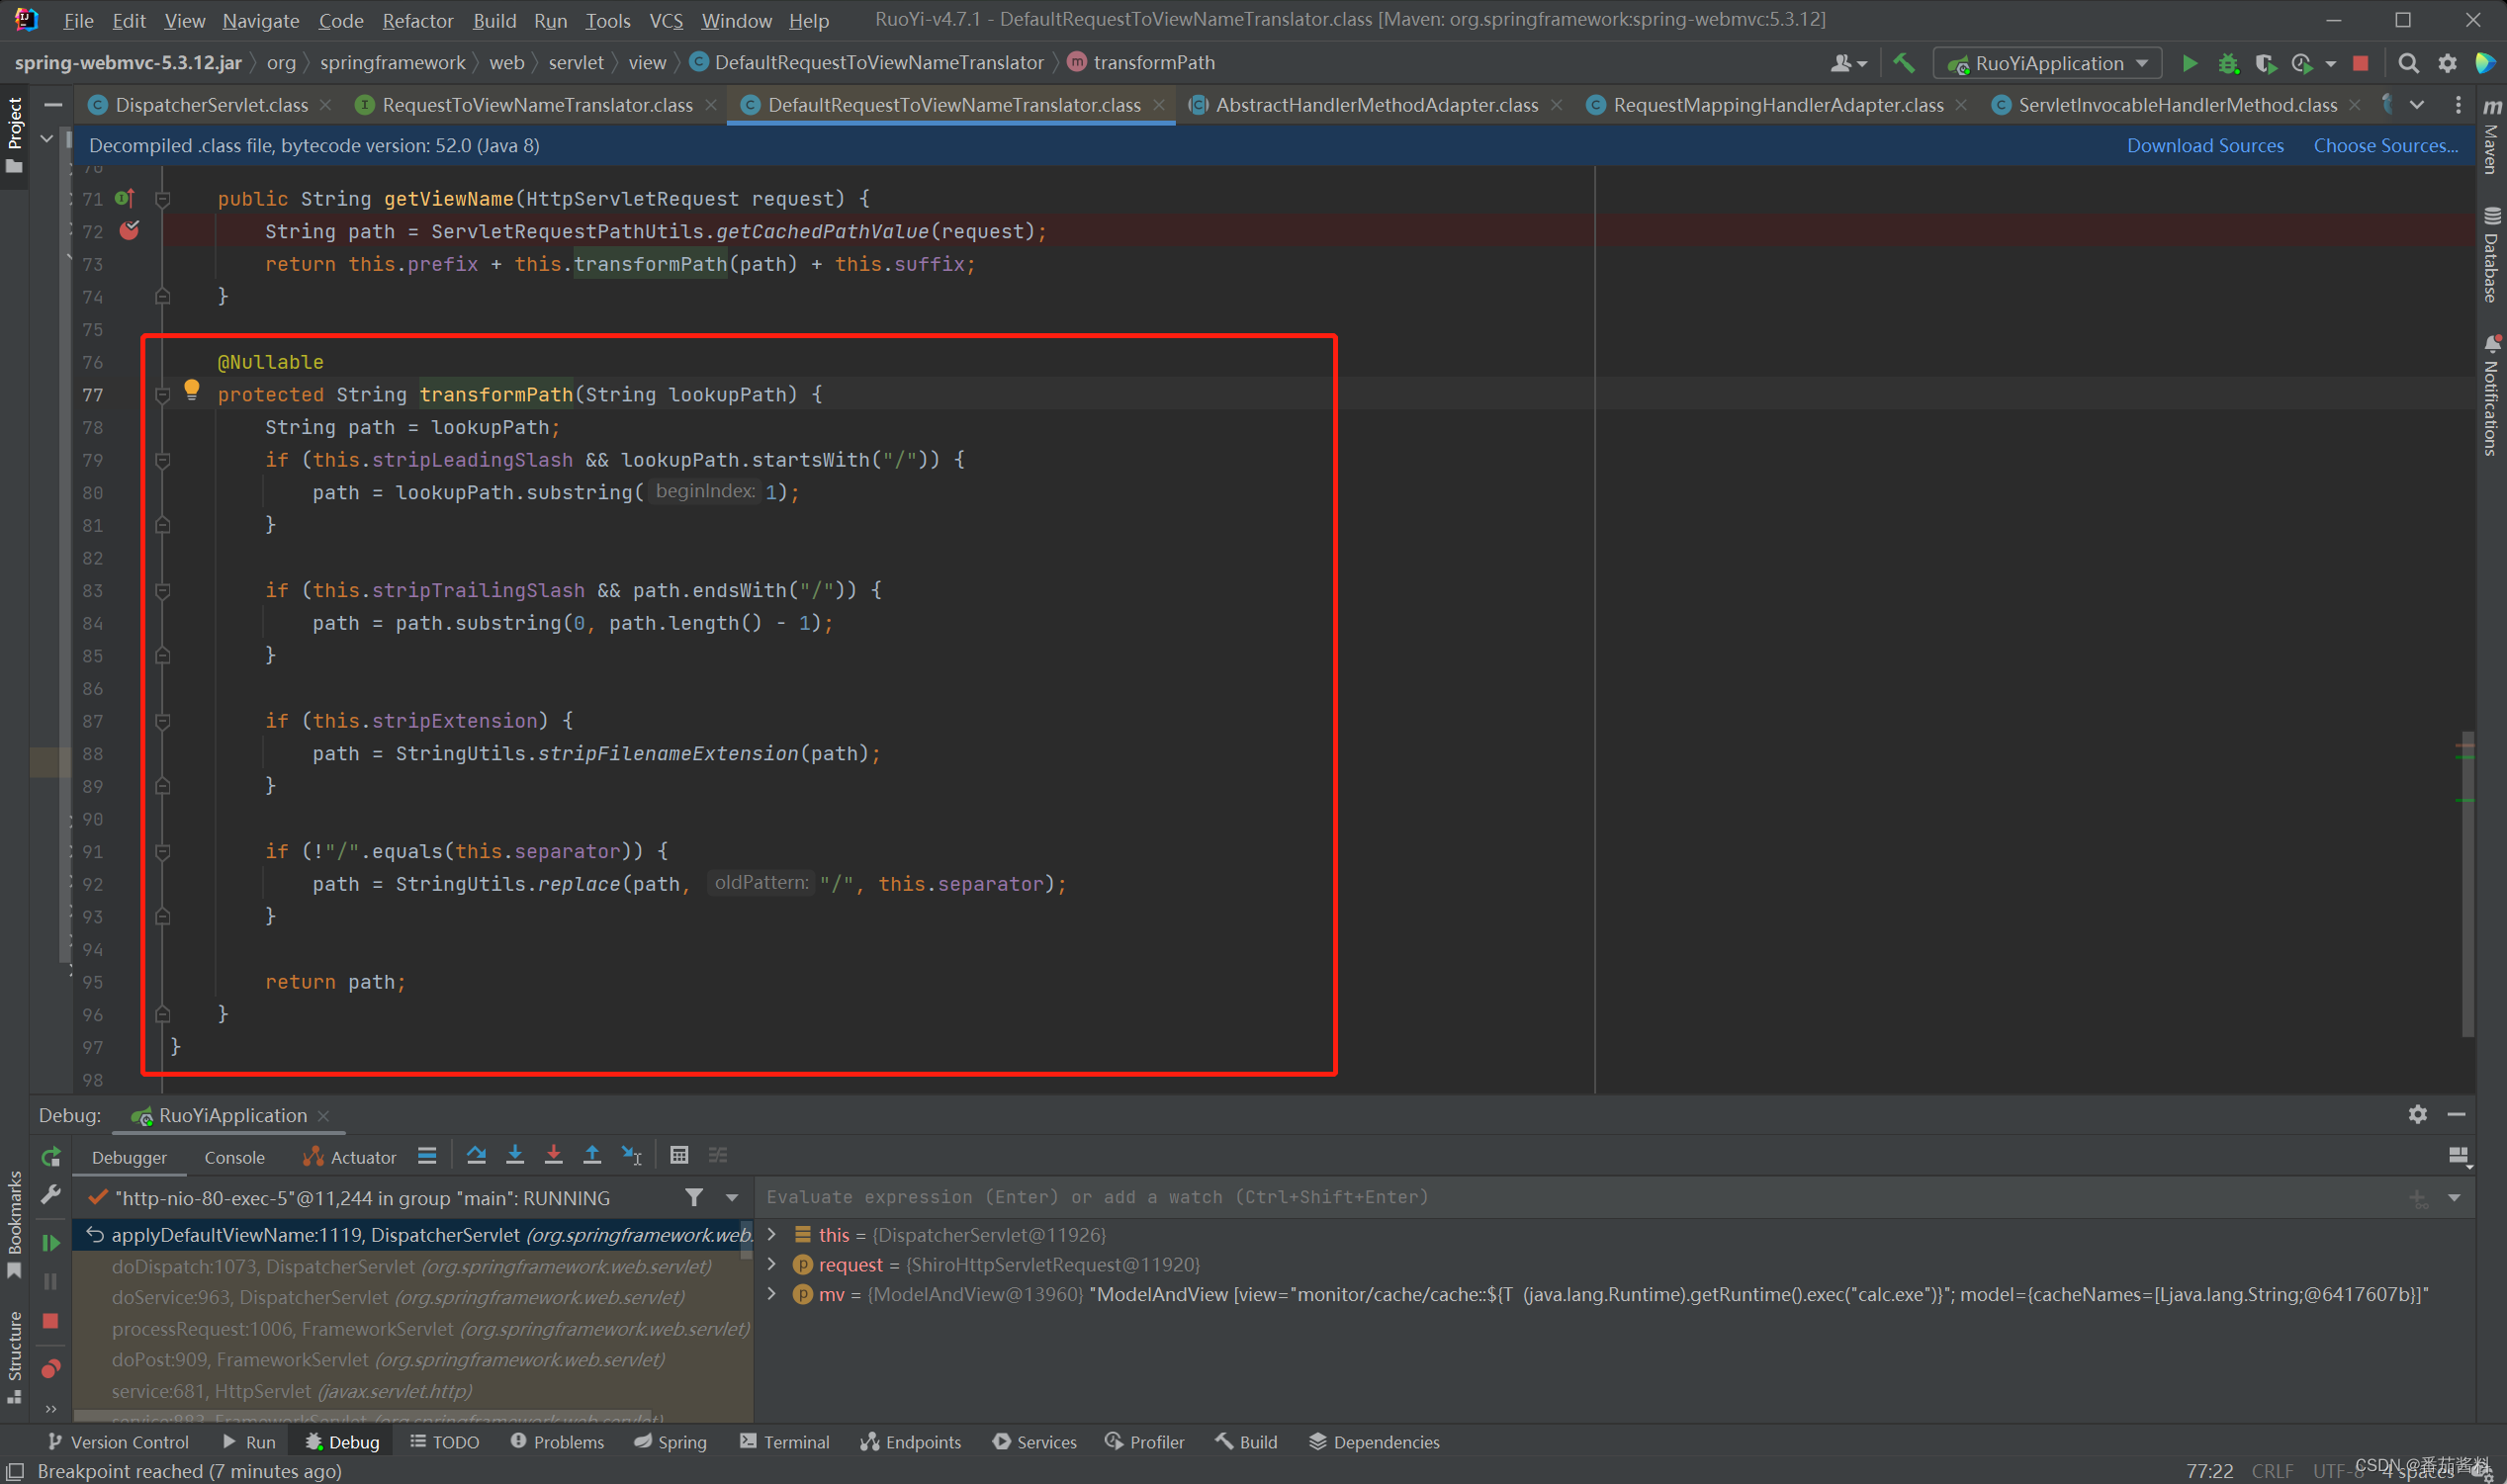
Task: Click the Profile run icon with clock
Action: 2302,63
